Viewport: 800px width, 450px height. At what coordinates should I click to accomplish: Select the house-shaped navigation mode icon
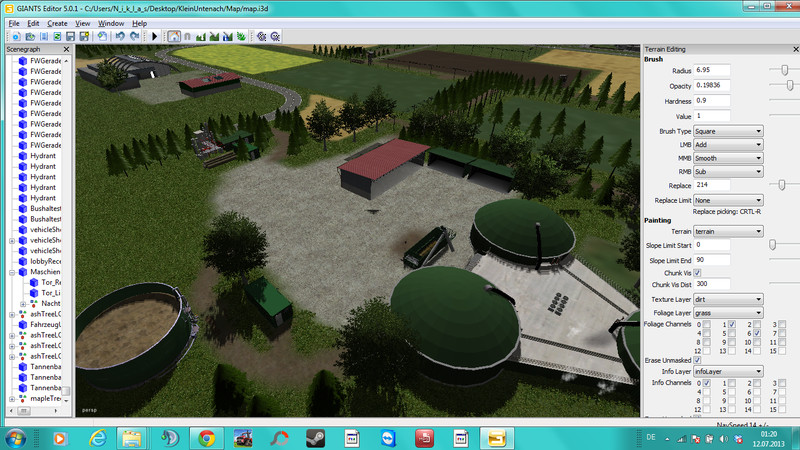[174, 36]
